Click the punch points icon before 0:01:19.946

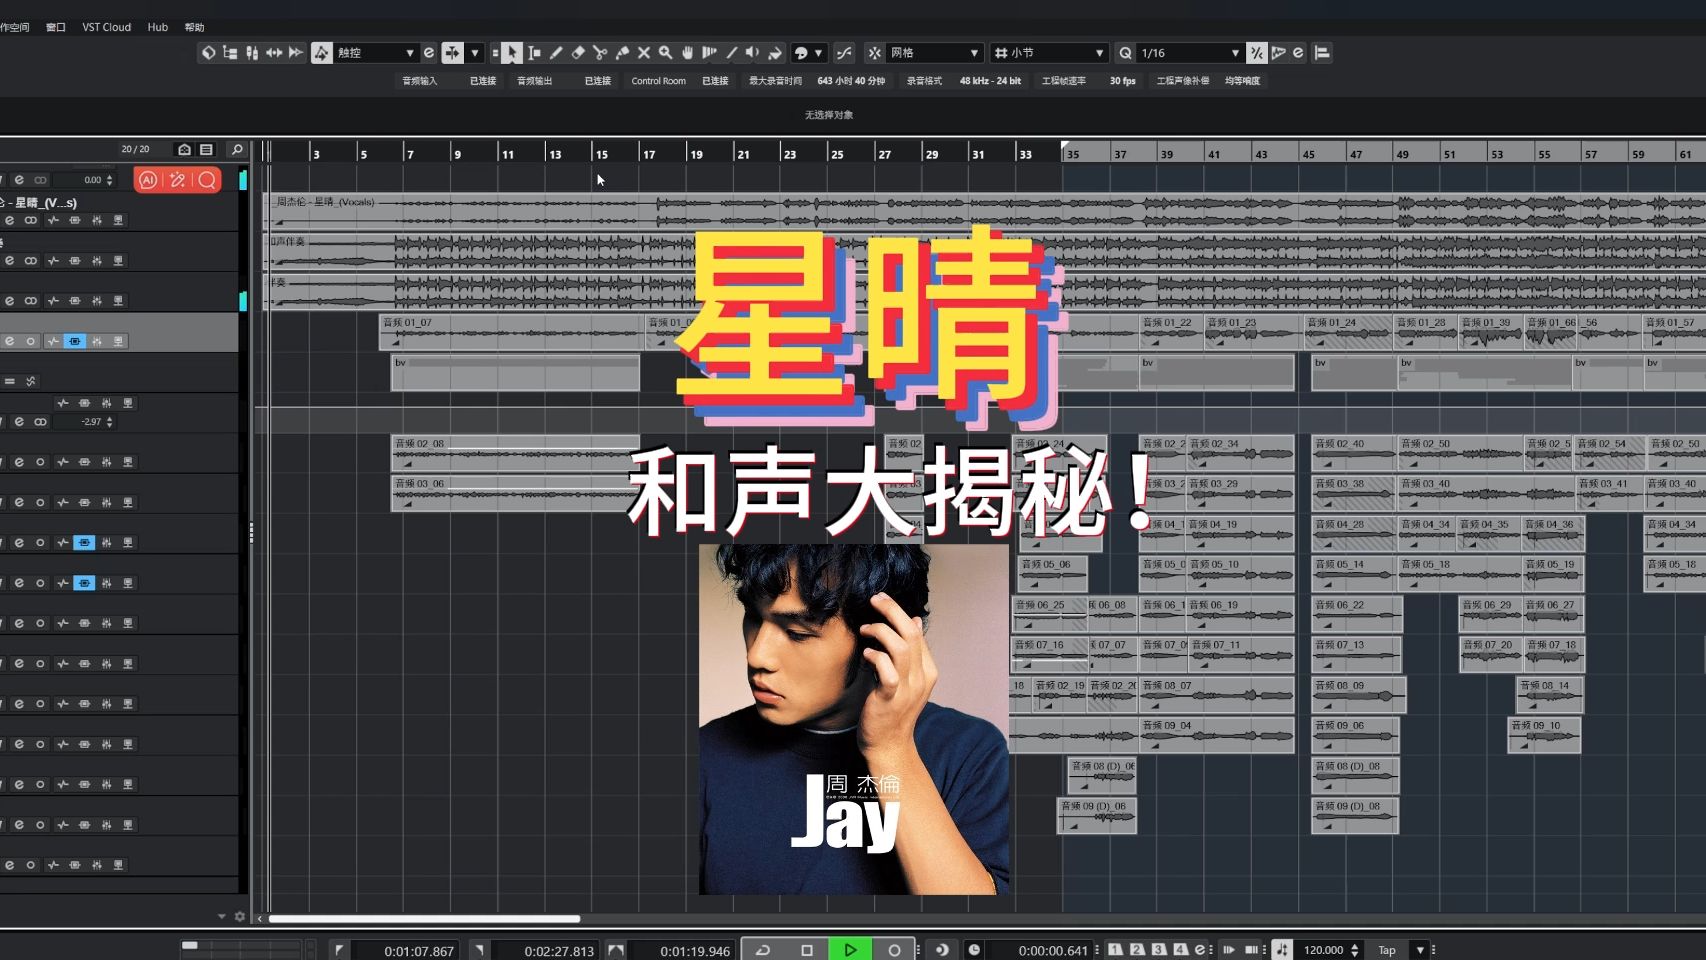(x=616, y=950)
